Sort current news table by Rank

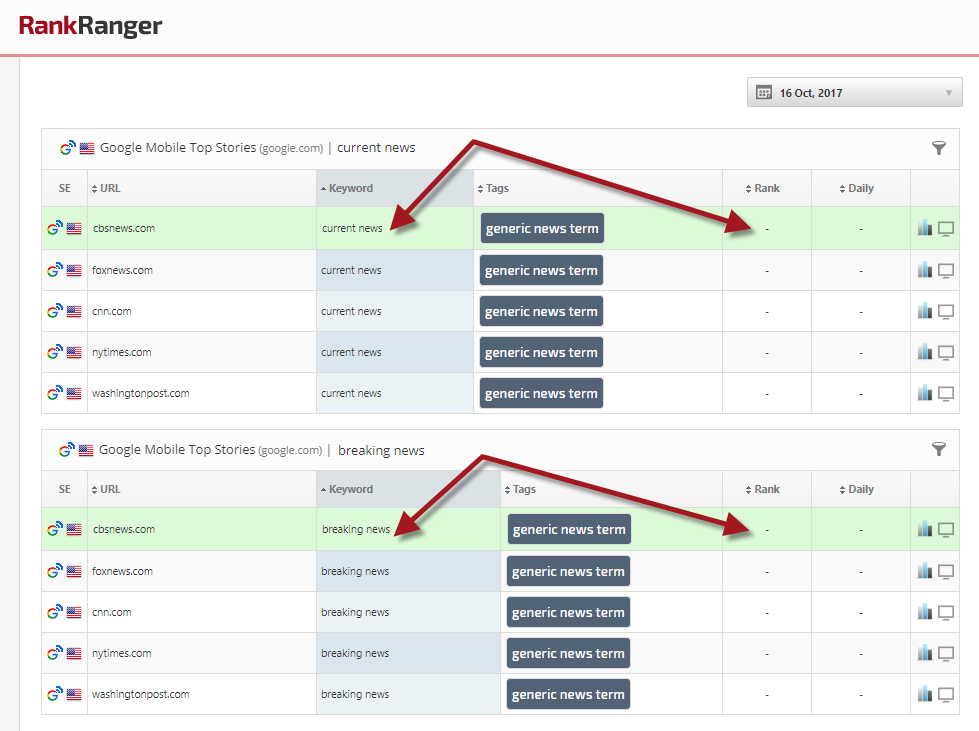pos(762,188)
